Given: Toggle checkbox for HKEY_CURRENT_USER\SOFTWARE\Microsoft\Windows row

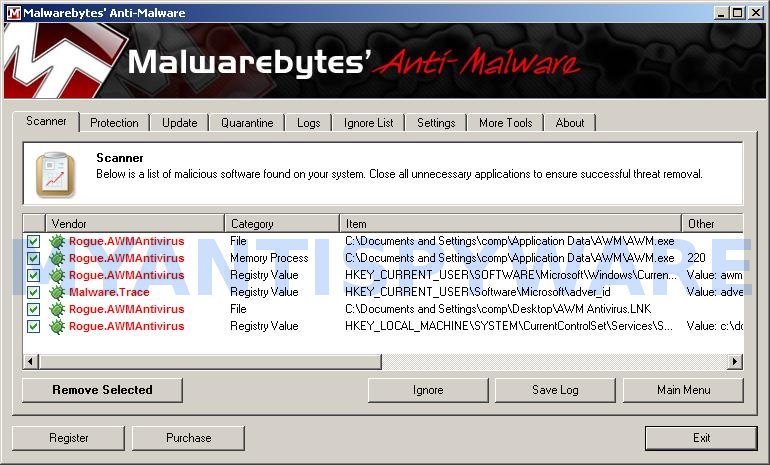Looking at the screenshot, I should 33,275.
